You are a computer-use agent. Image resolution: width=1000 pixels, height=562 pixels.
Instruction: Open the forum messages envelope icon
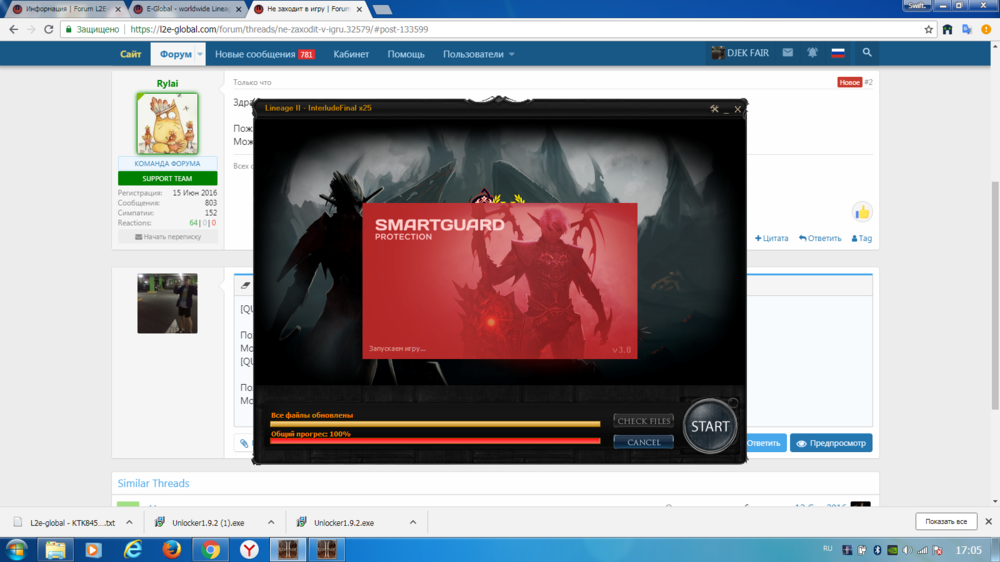point(788,53)
